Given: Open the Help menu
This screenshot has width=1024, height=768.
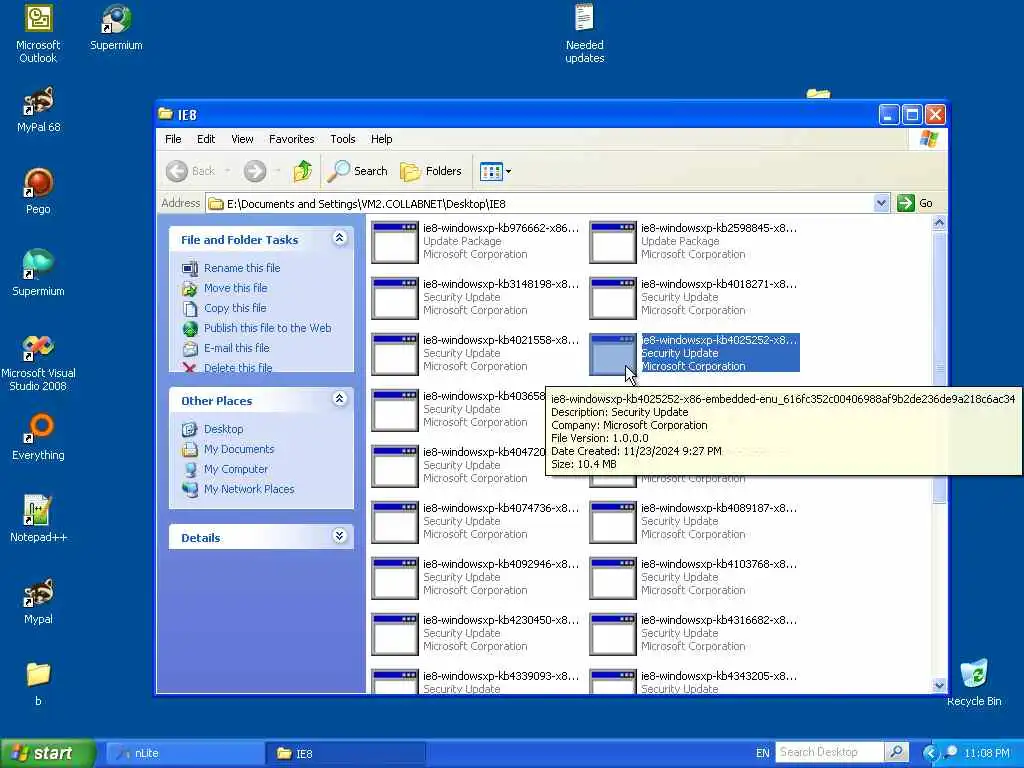Looking at the screenshot, I should (381, 139).
